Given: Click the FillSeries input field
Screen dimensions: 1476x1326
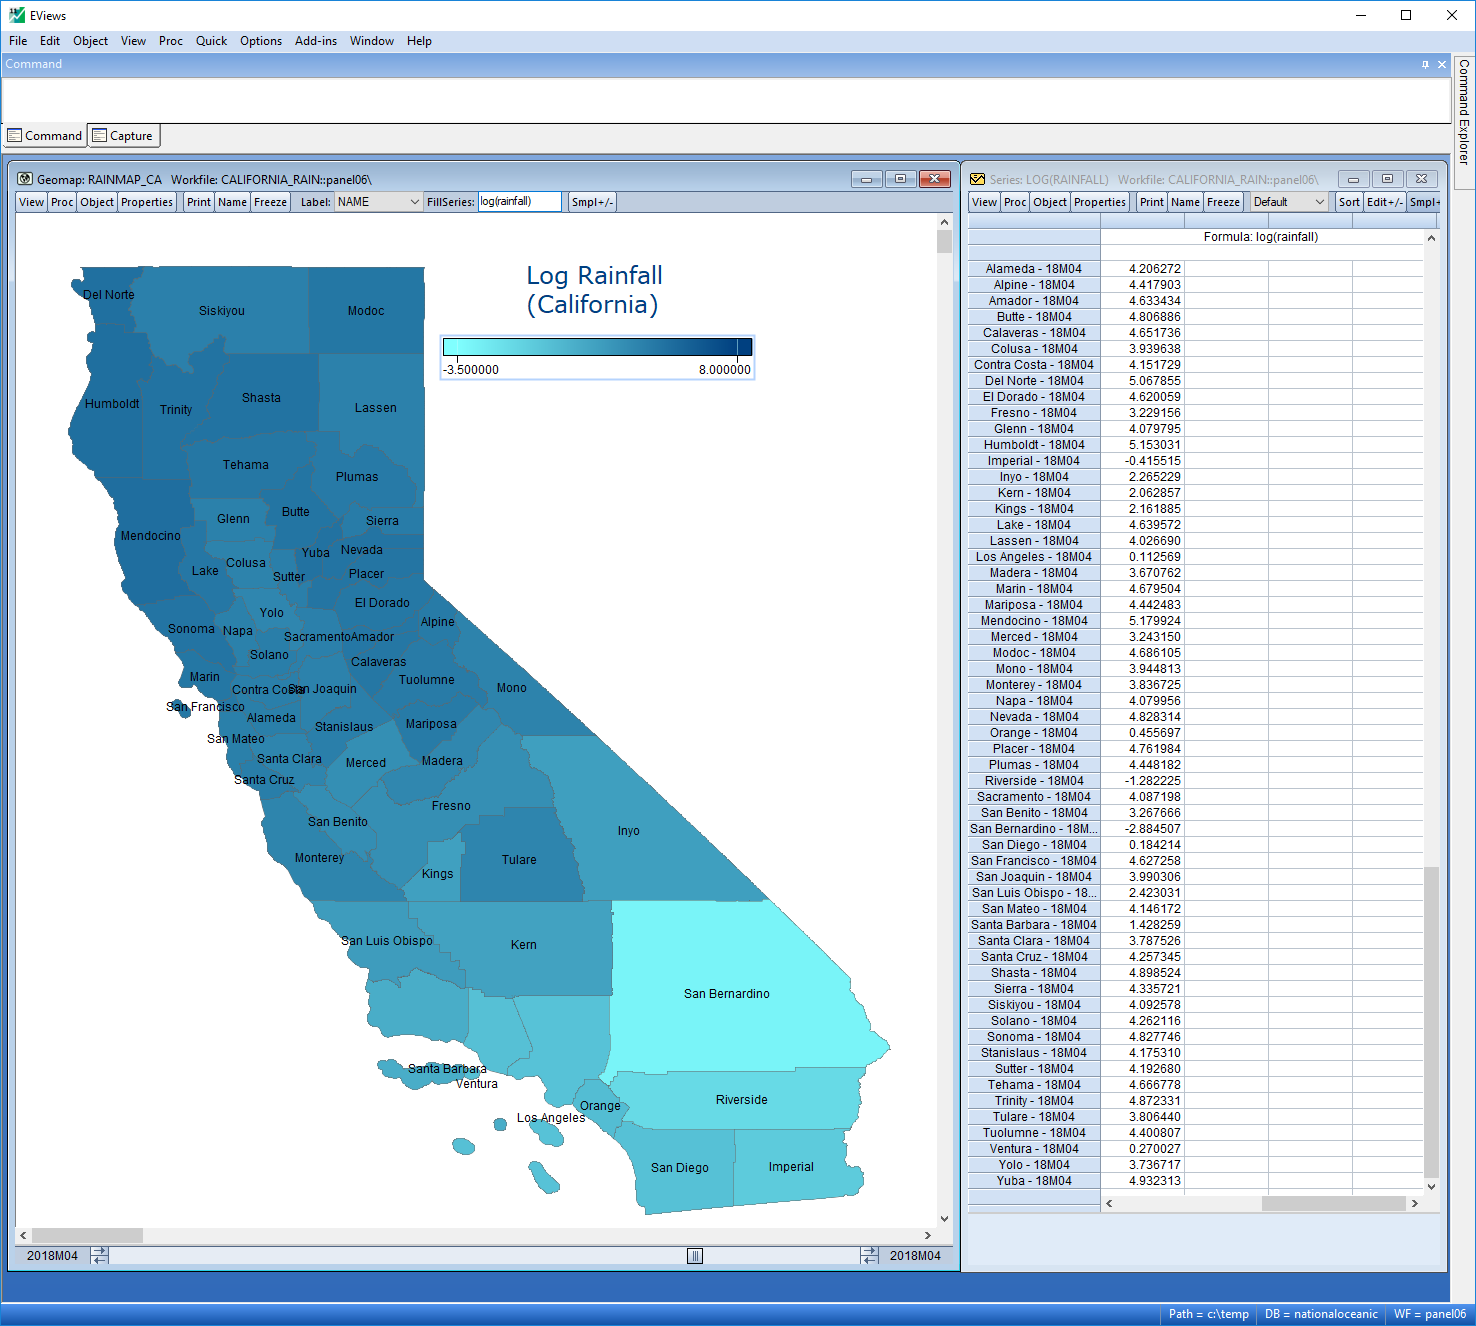Looking at the screenshot, I should coord(519,202).
